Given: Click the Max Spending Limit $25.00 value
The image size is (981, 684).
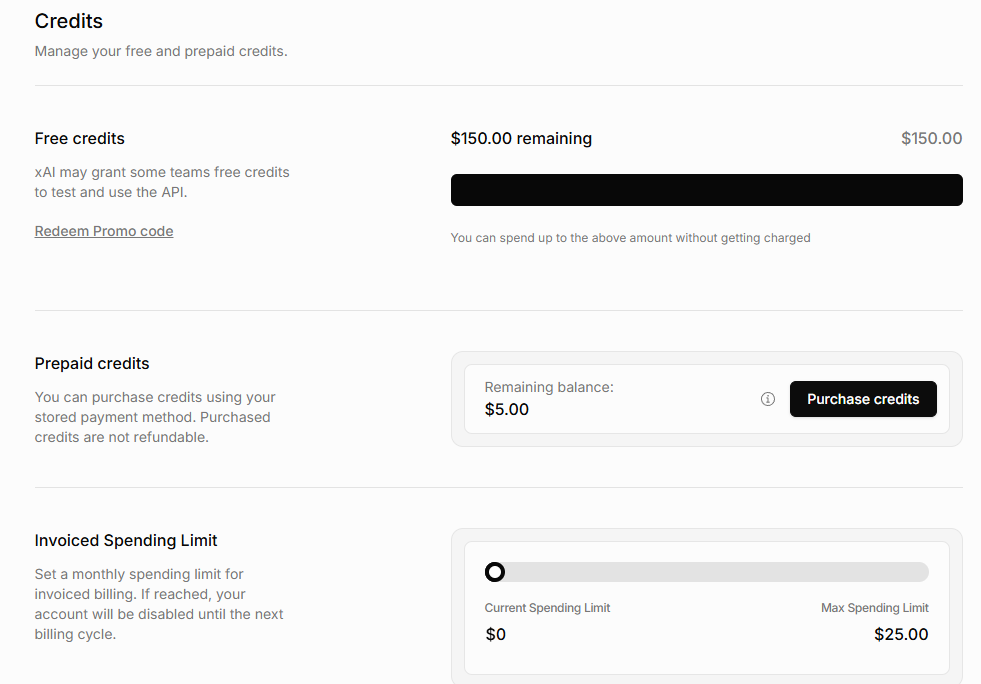Looking at the screenshot, I should [x=901, y=635].
